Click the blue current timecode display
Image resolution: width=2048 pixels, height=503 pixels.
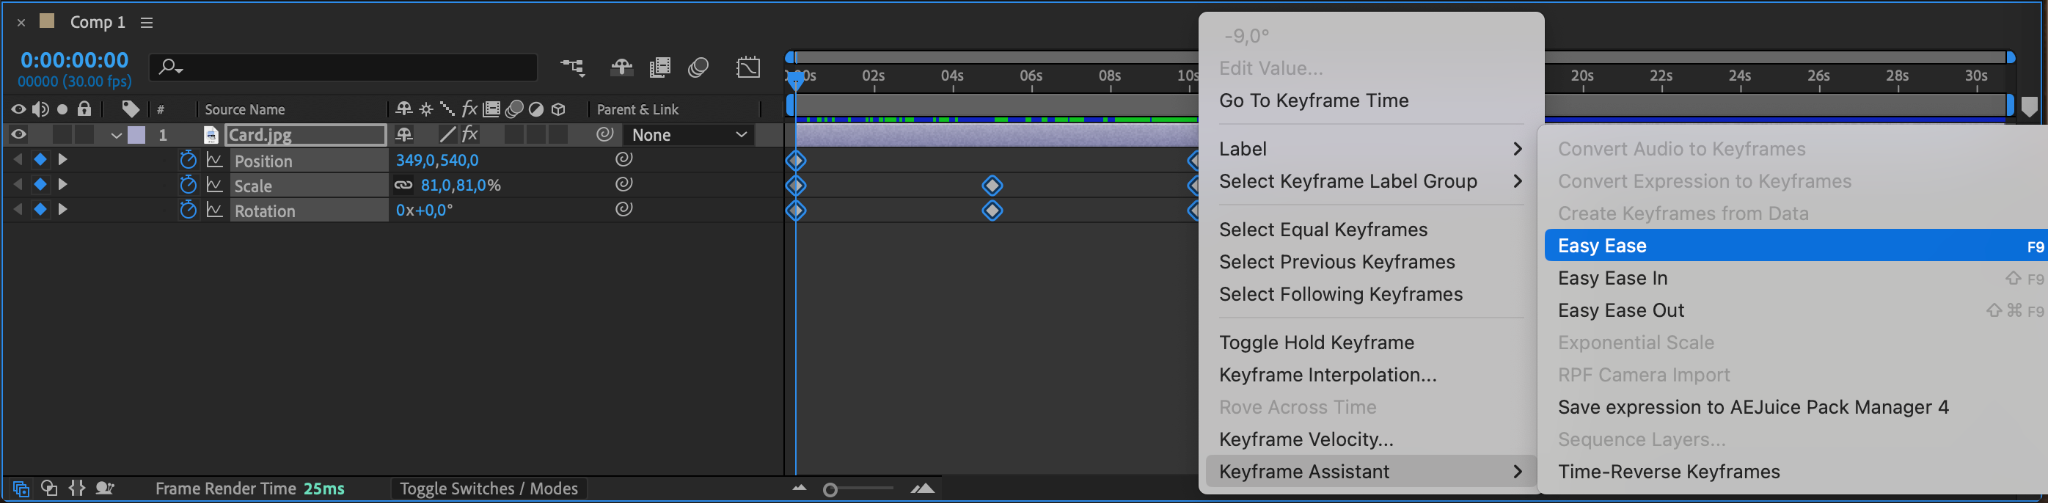pos(75,60)
